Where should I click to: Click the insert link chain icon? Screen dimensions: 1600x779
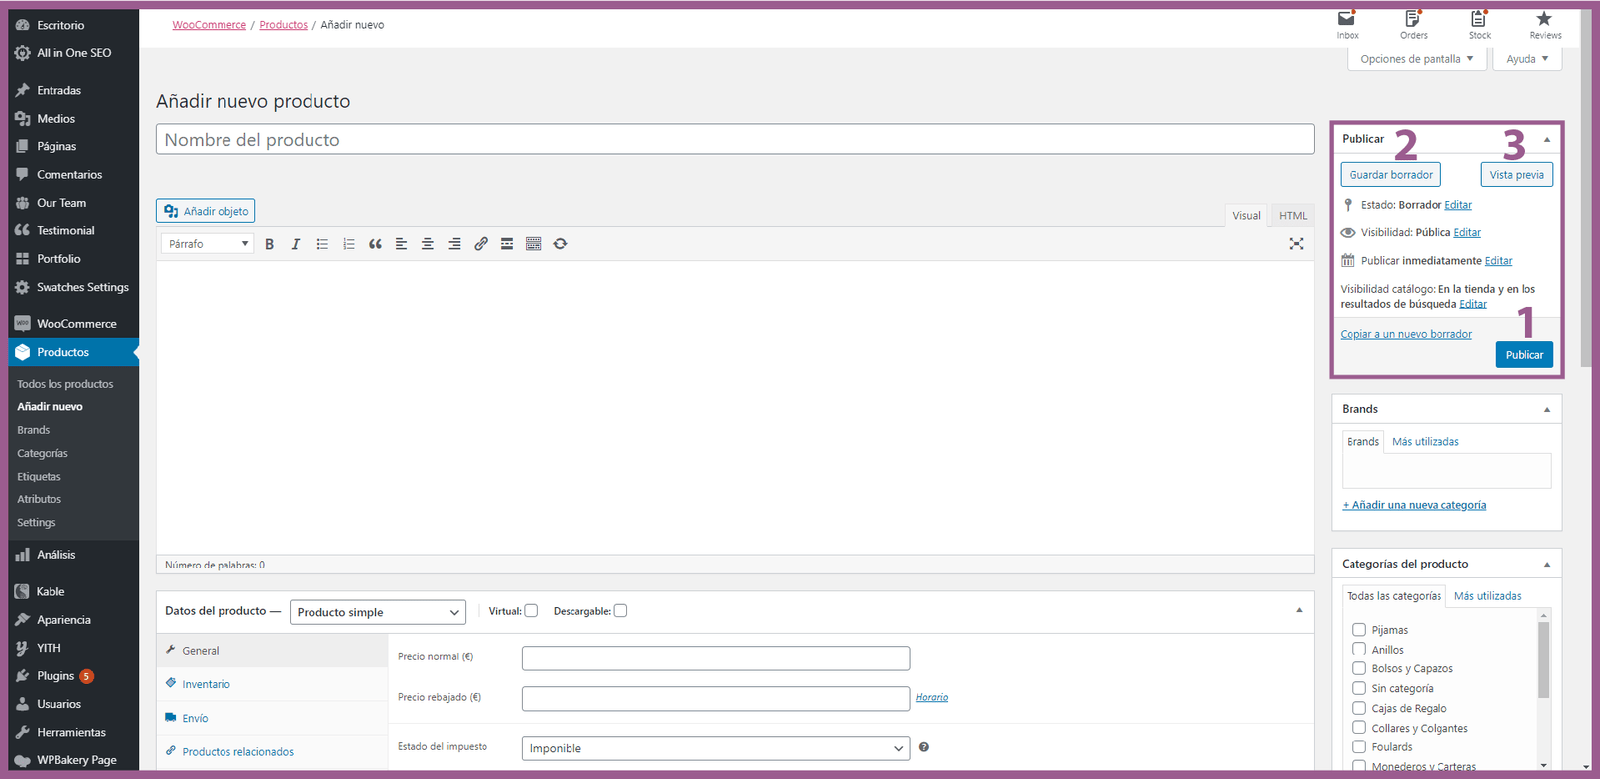(481, 244)
